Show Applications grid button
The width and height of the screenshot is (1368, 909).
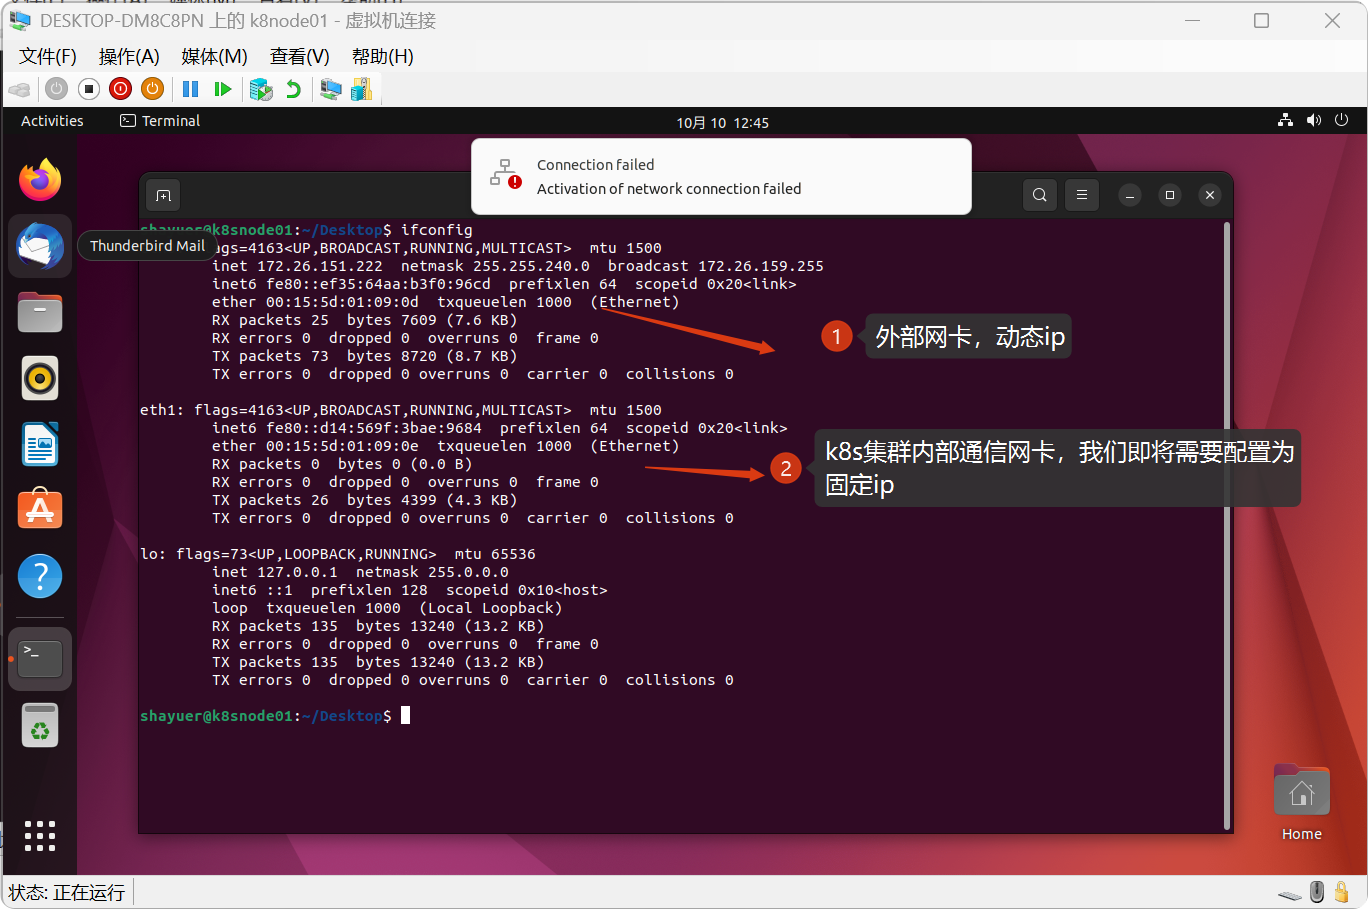click(x=40, y=836)
